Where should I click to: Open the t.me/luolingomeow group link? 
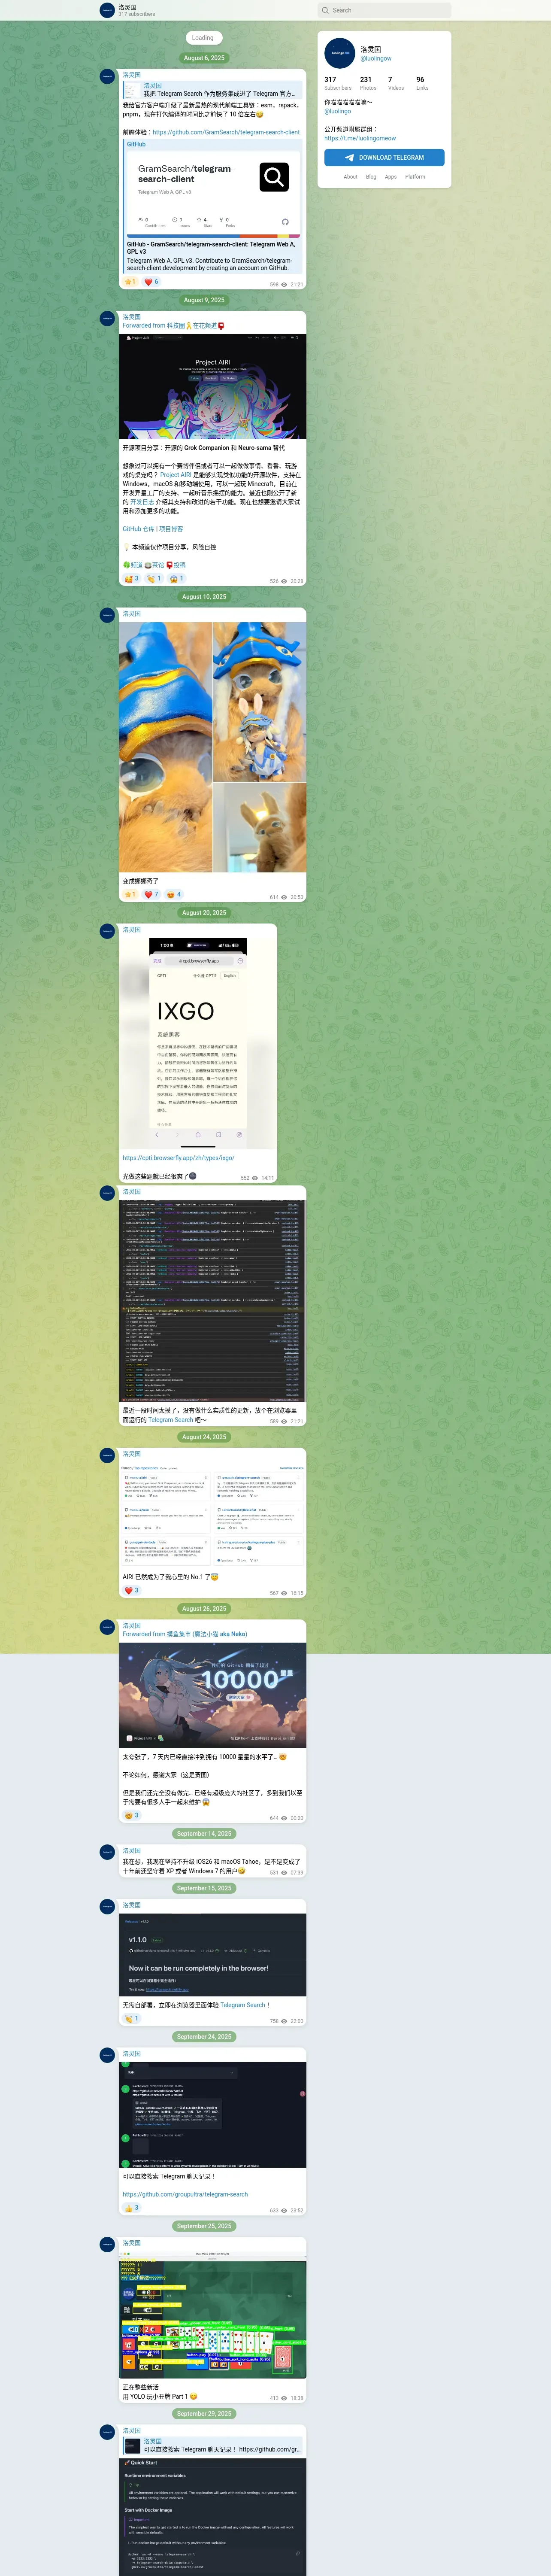point(360,138)
